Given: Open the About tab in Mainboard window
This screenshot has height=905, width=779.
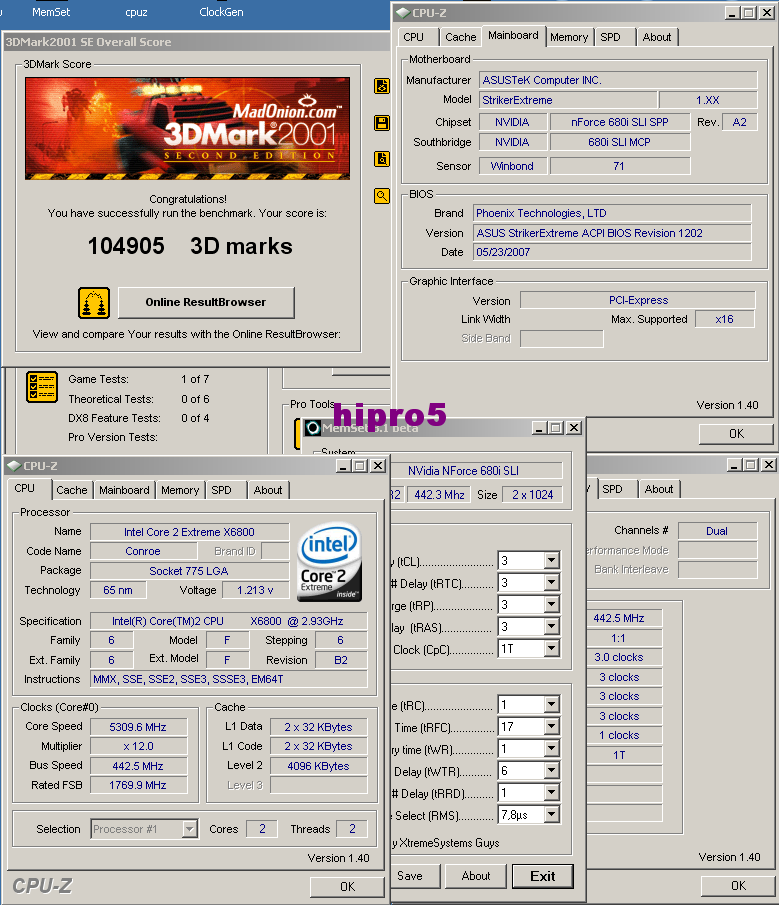Looking at the screenshot, I should point(657,37).
